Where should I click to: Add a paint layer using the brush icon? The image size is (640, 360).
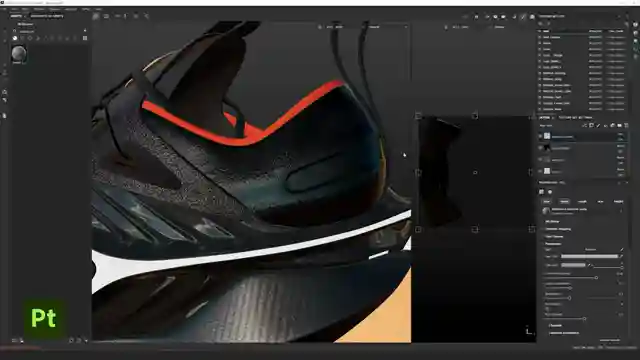[598, 126]
